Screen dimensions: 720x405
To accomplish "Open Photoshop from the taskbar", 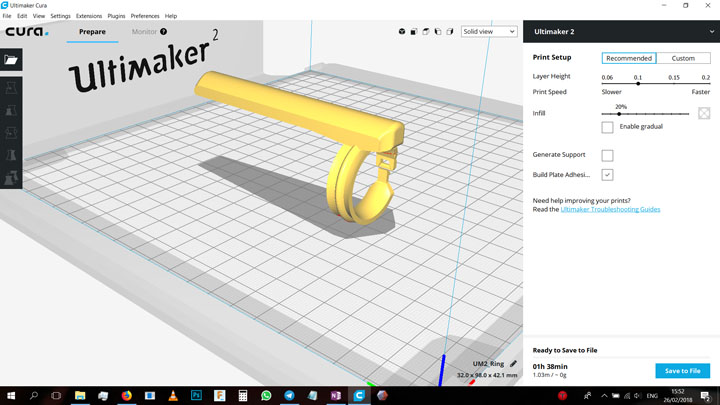I will pos(196,395).
